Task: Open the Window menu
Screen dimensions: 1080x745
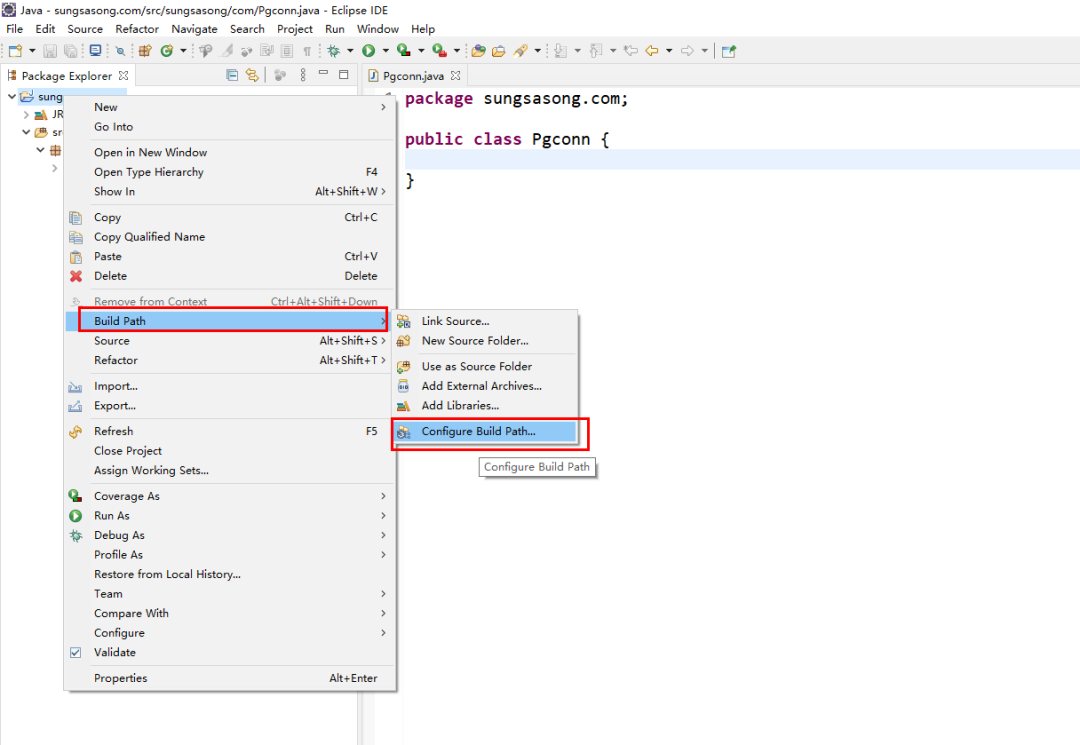Action: click(377, 29)
